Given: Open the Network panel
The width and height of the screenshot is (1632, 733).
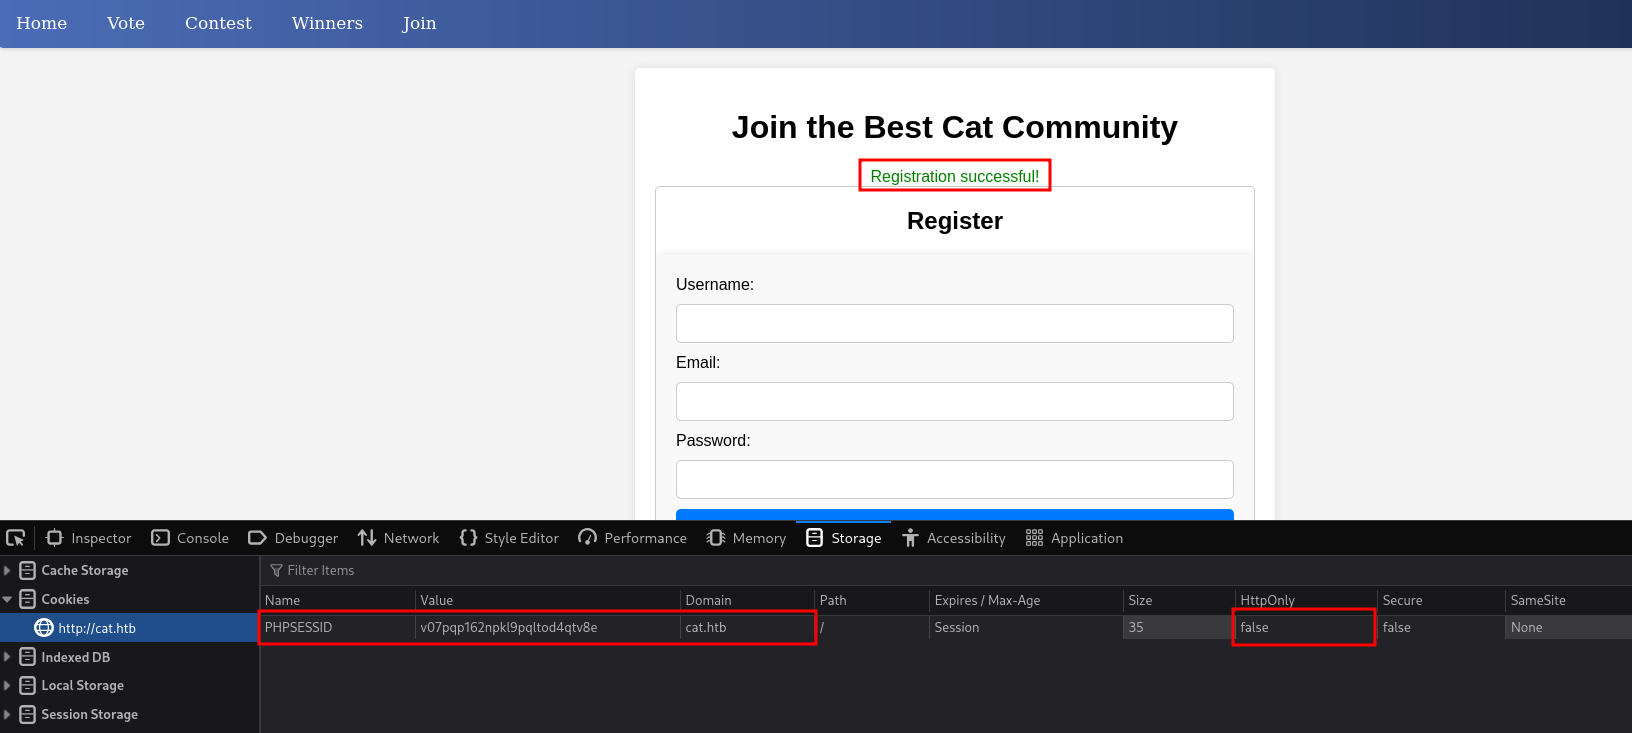Looking at the screenshot, I should [x=399, y=538].
